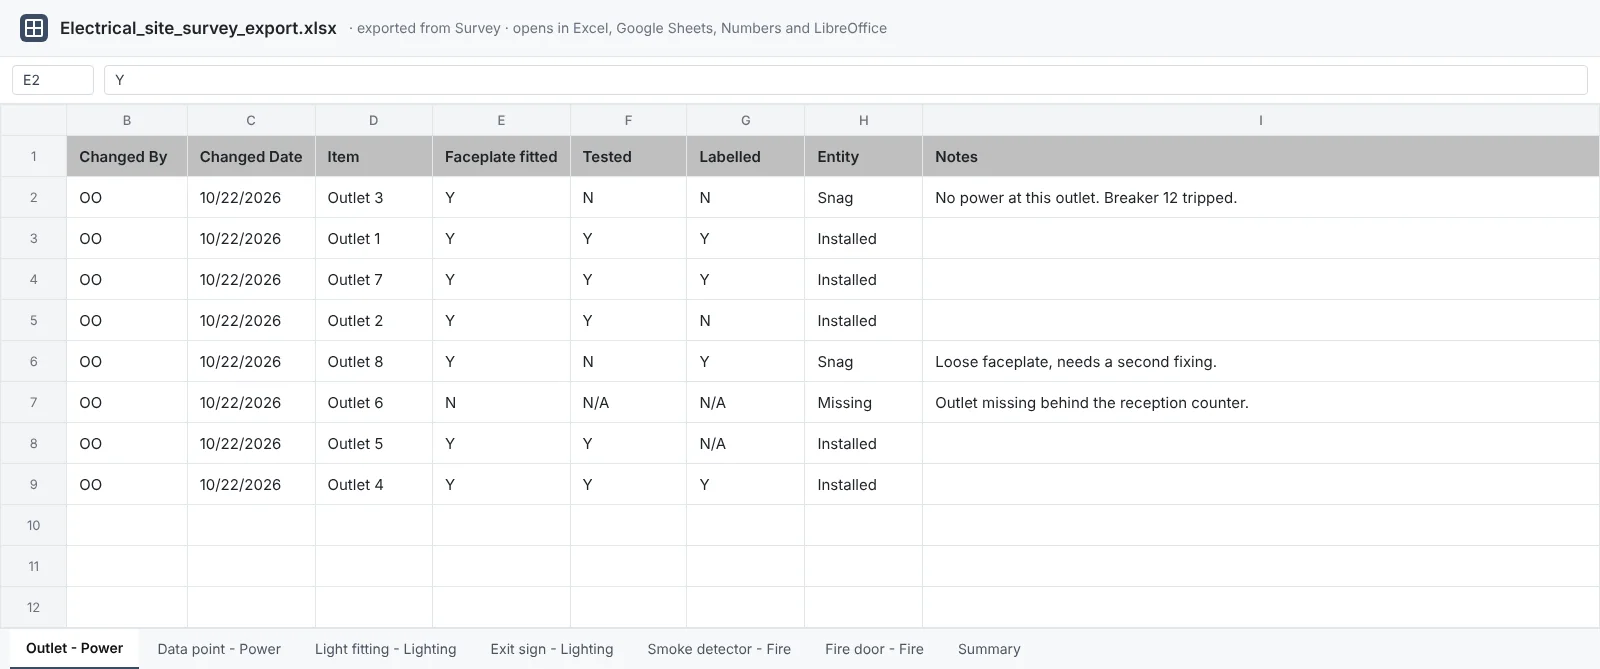Image resolution: width=1600 pixels, height=669 pixels.
Task: Select the Outlet 1 cell
Action: [374, 238]
